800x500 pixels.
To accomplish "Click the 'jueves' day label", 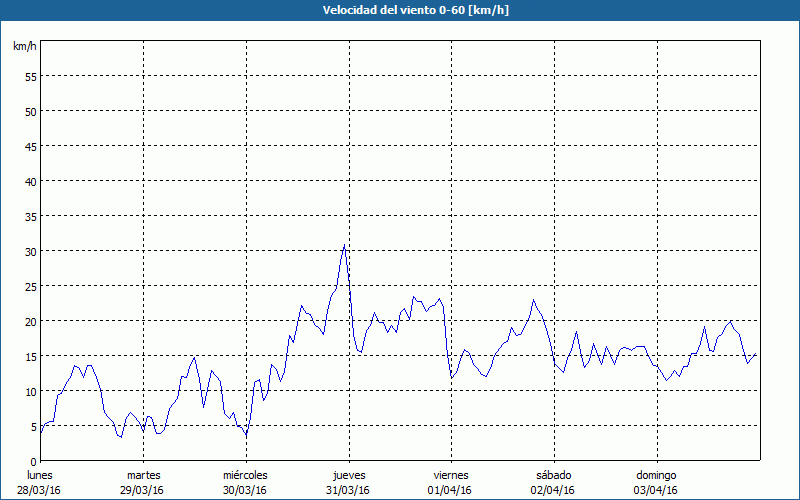I will coord(348,475).
